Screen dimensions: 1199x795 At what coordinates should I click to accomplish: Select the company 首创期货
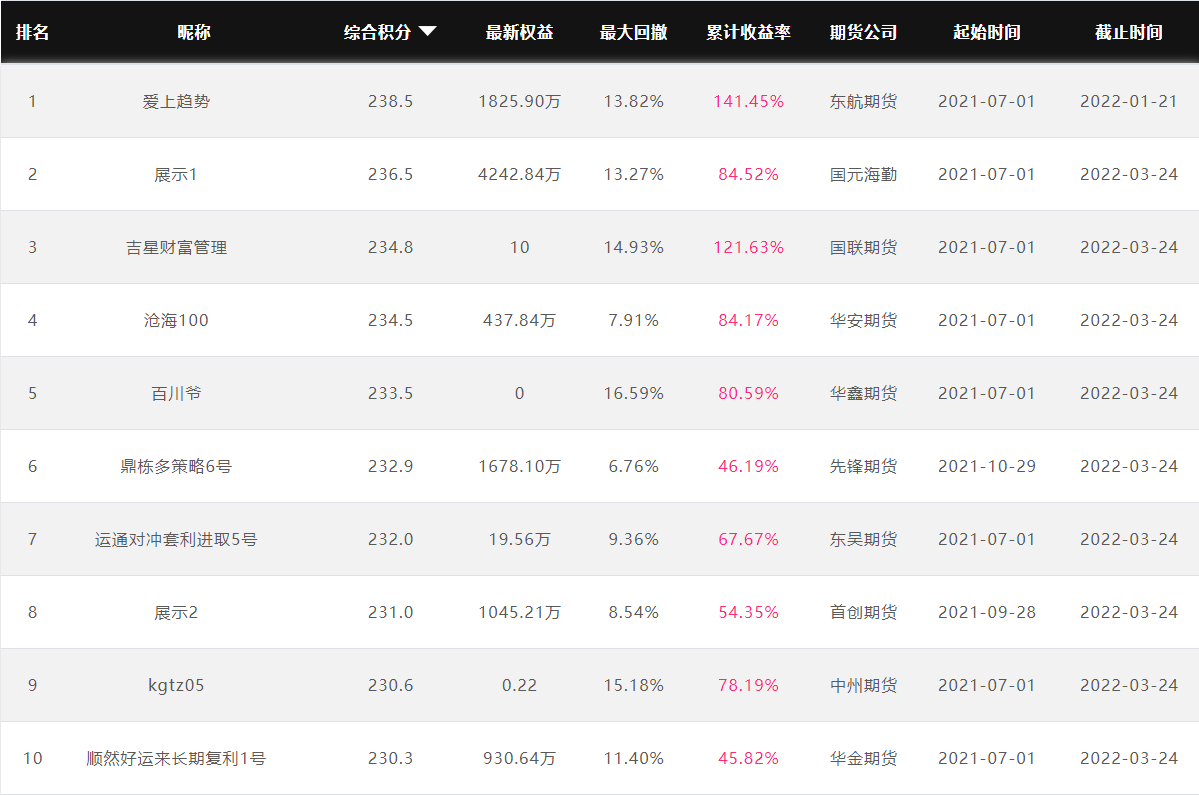(x=863, y=612)
